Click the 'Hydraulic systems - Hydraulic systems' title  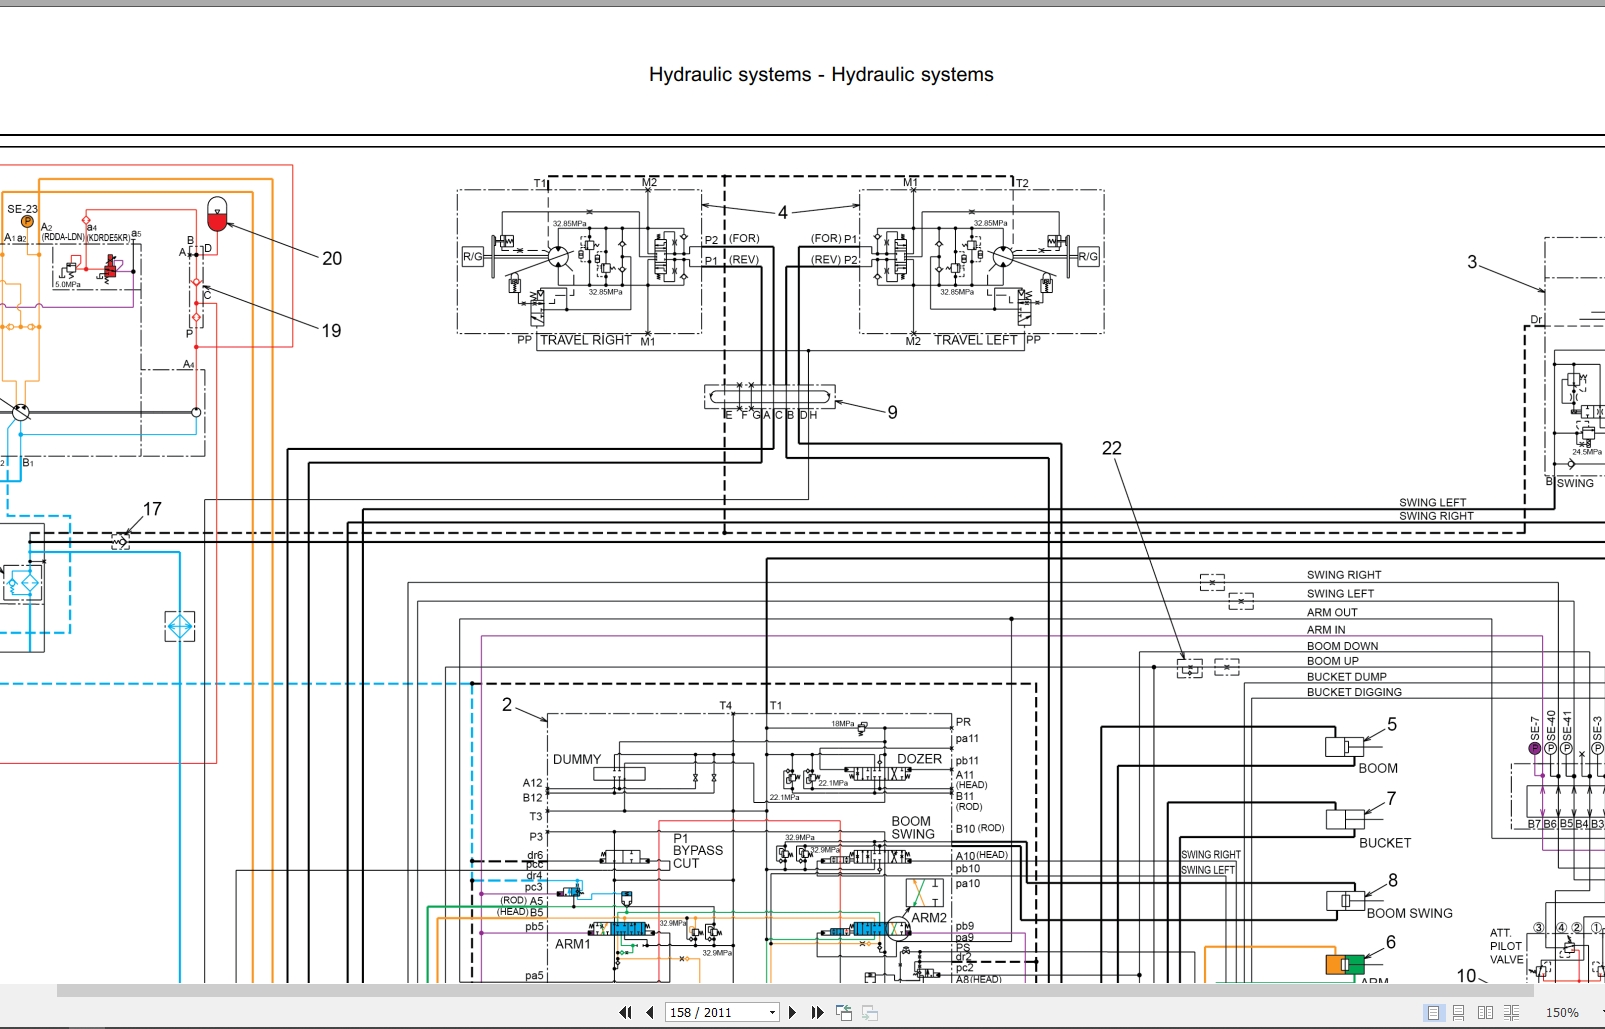pyautogui.click(x=821, y=74)
